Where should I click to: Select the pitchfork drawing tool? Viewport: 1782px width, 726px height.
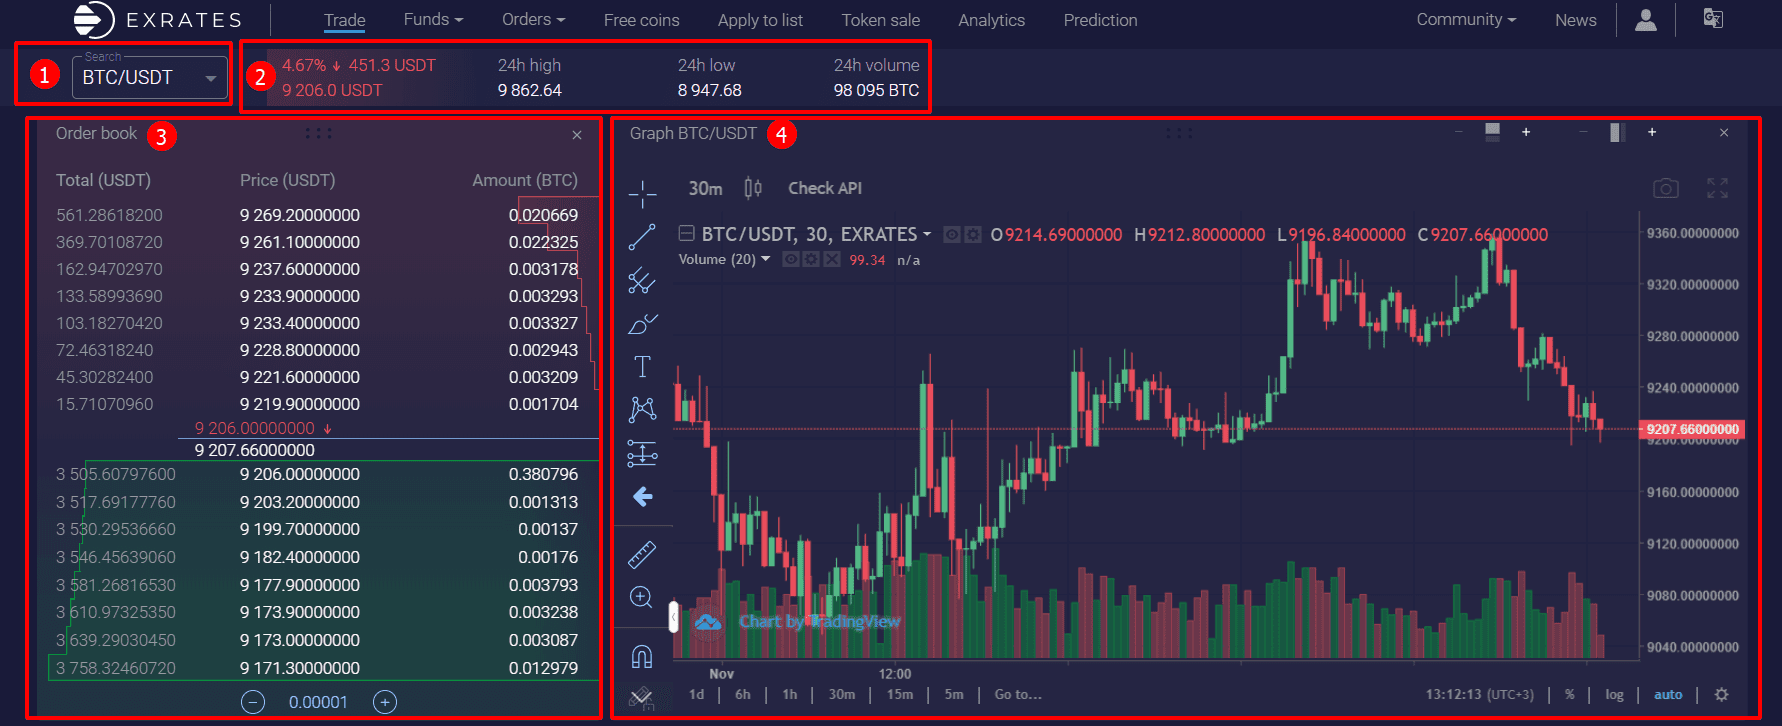[x=642, y=281]
